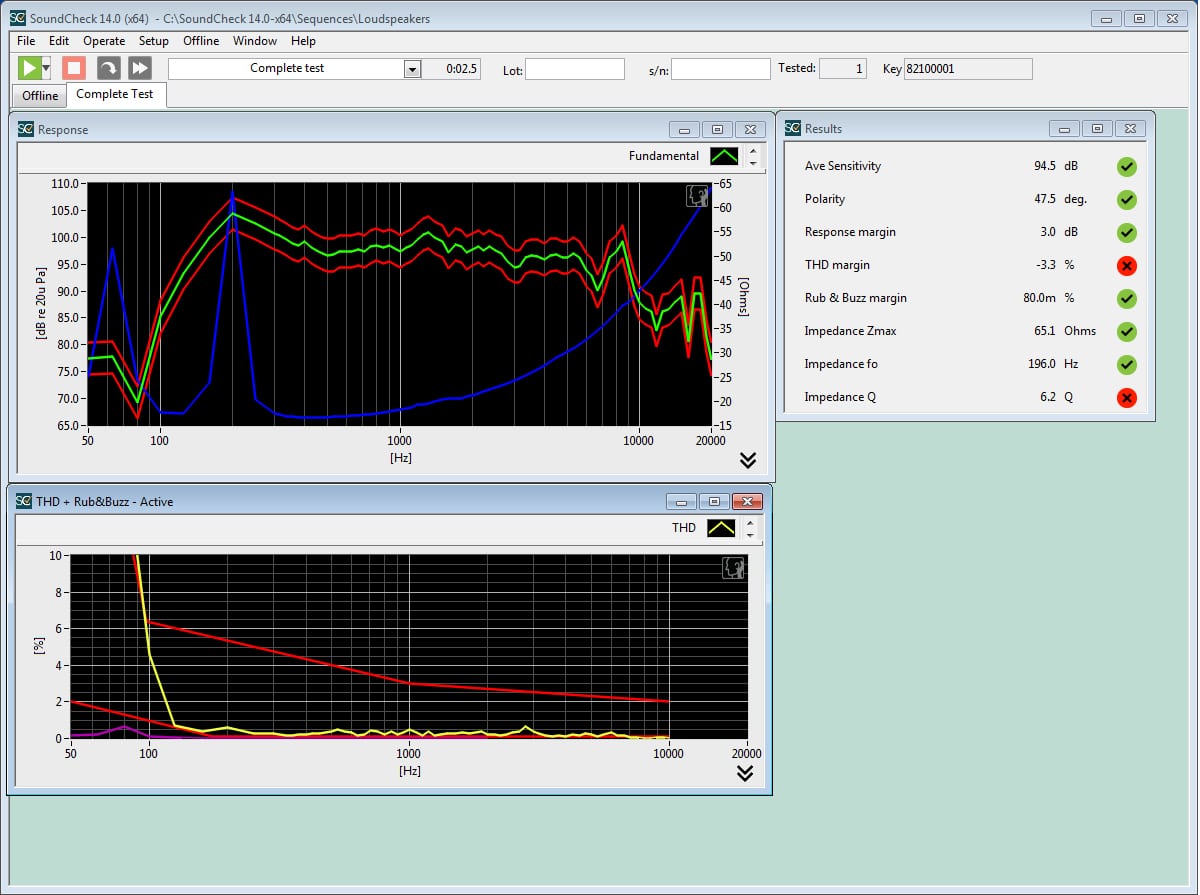Open the Complete test sequence dropdown
This screenshot has height=895, width=1200.
point(412,69)
